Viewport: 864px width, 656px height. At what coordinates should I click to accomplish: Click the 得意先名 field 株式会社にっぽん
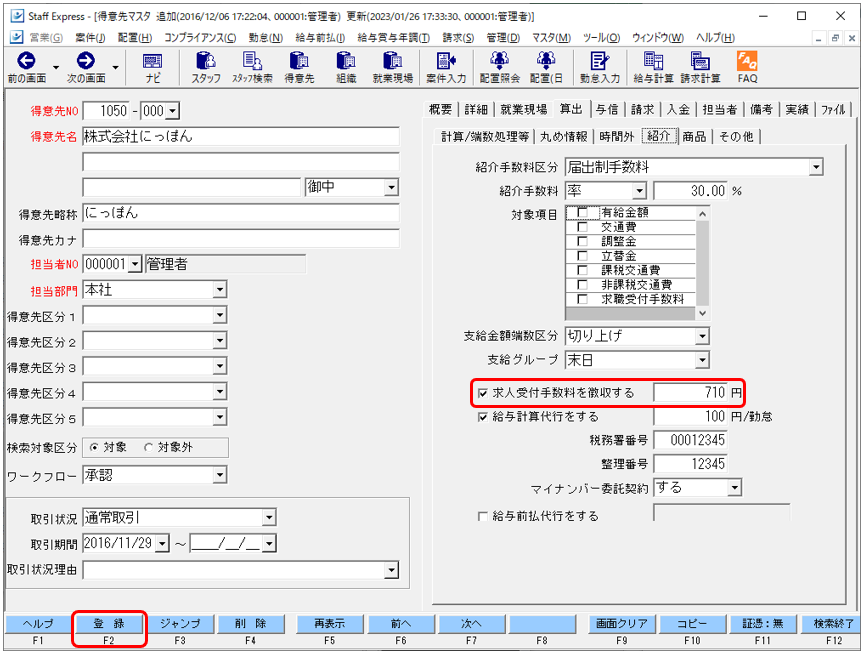tap(241, 137)
